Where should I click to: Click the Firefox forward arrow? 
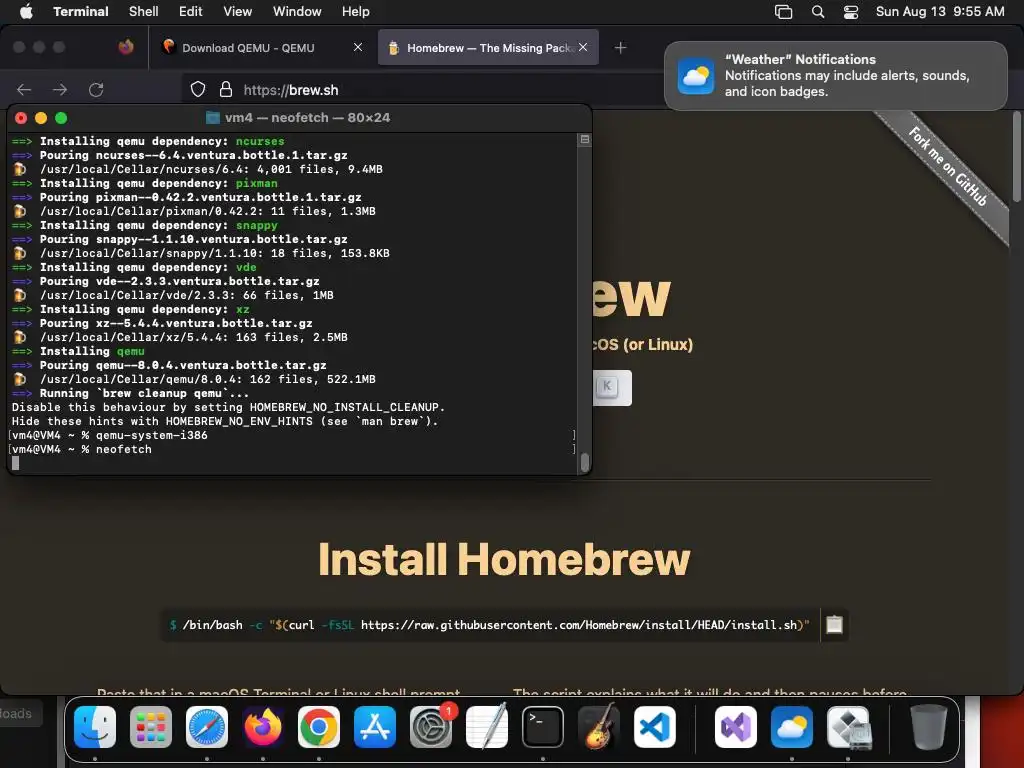[59, 89]
